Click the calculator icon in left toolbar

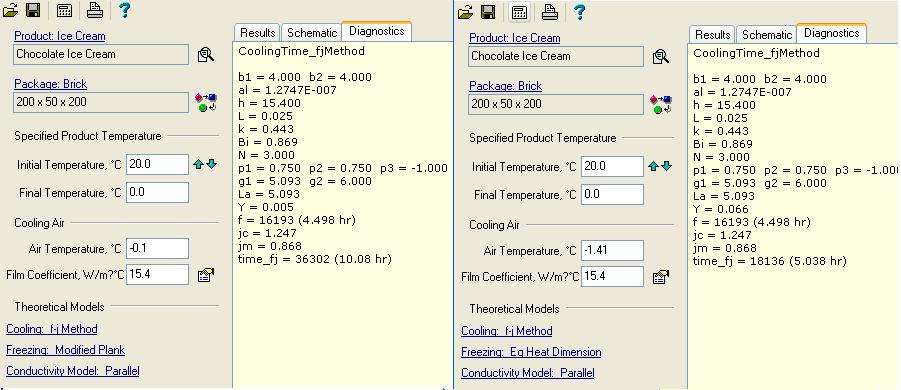(64, 10)
